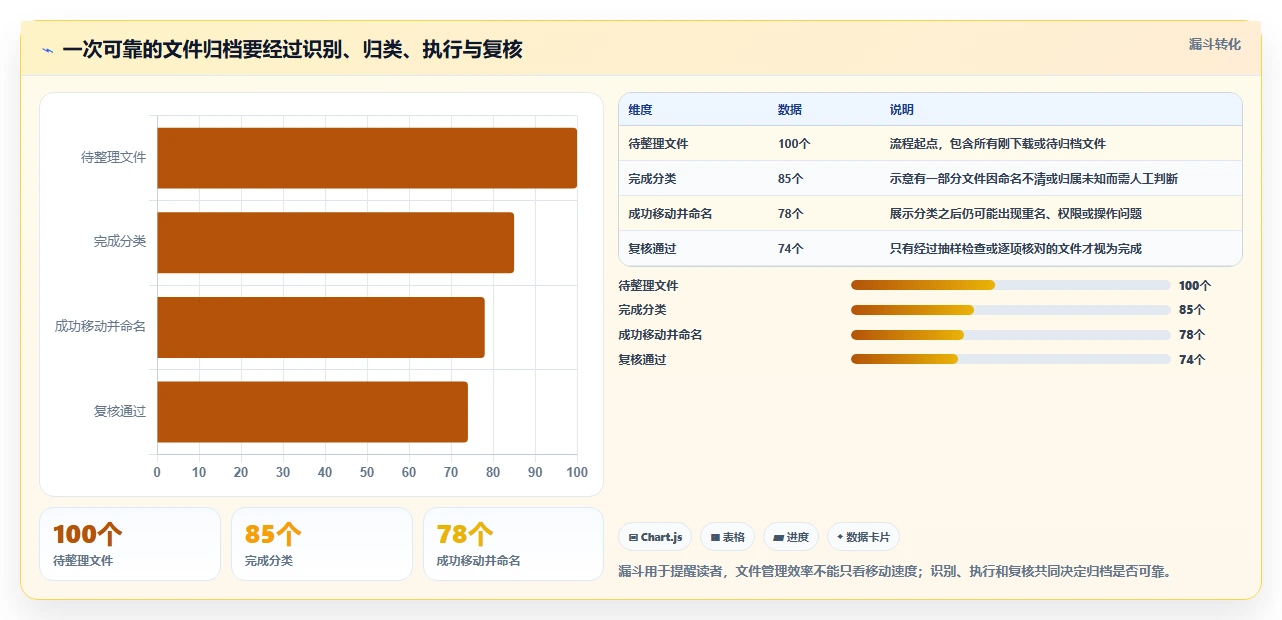Viewport: 1282px width, 620px height.
Task: Click the 完成分类 progress bar
Action: 1010,310
